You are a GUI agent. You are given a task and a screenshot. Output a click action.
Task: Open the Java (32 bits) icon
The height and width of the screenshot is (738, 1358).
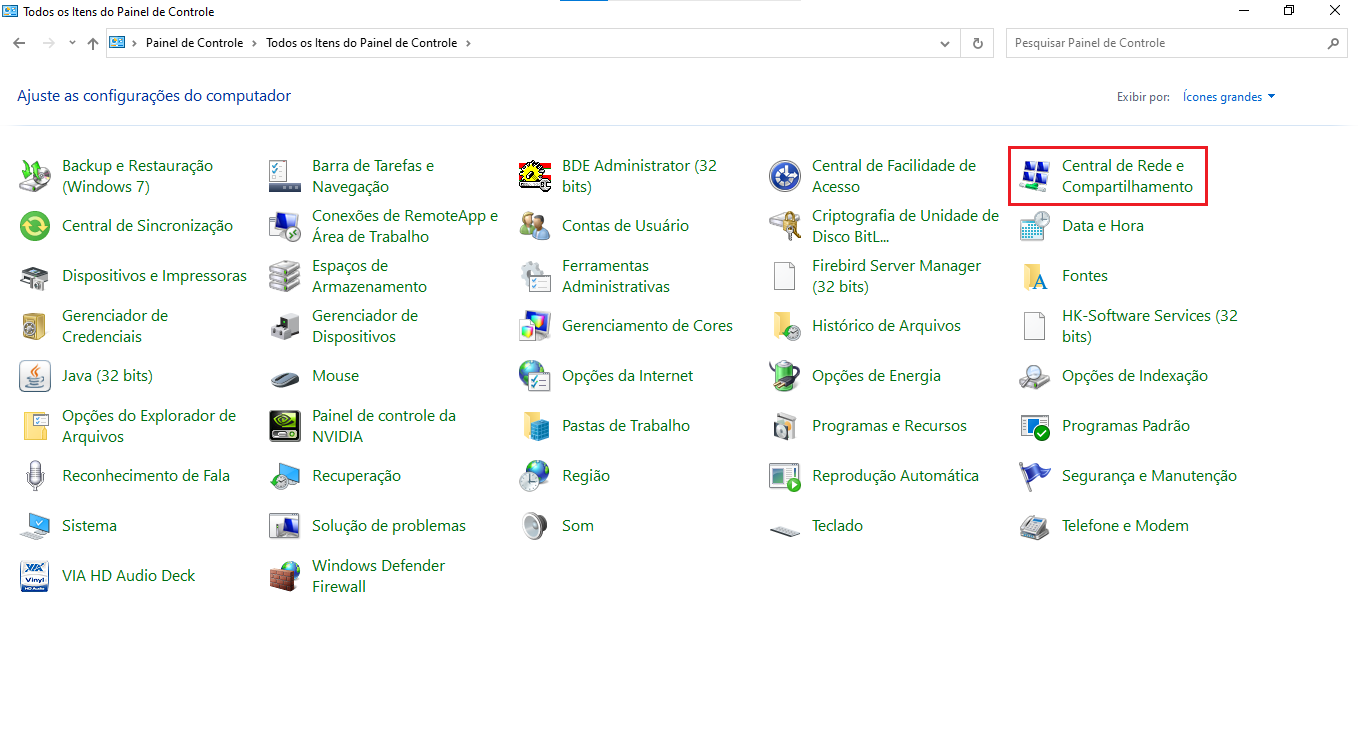point(35,376)
